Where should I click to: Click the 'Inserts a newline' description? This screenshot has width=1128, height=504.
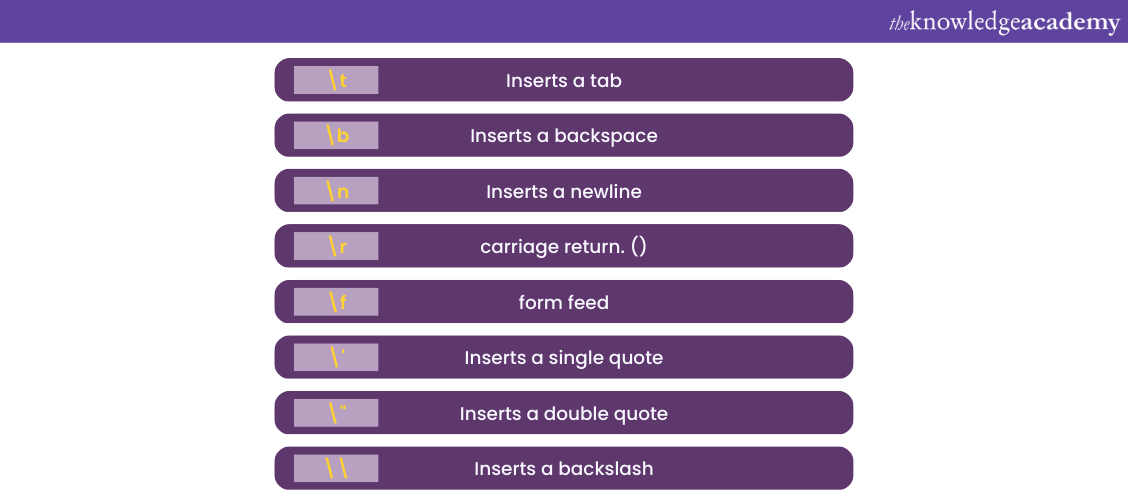click(563, 191)
